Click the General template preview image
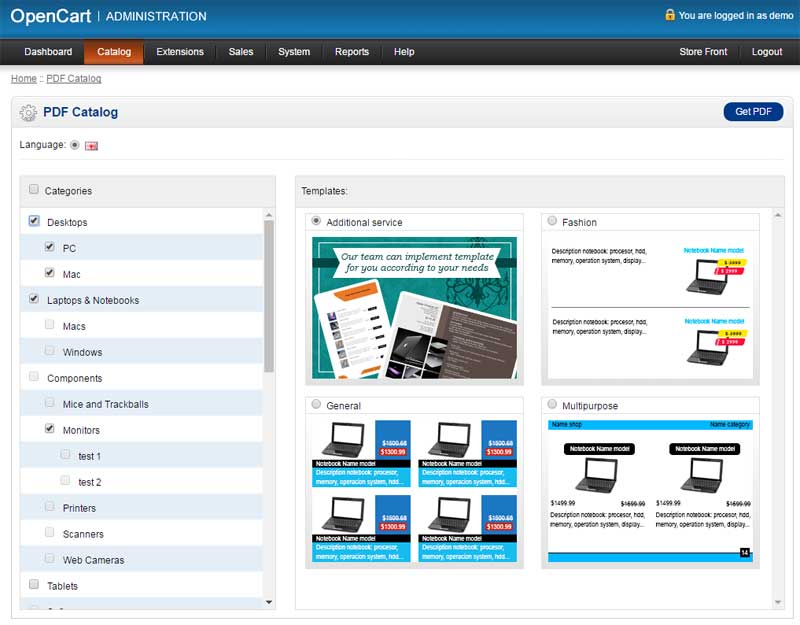Viewport: 800px width, 625px height. 414,491
